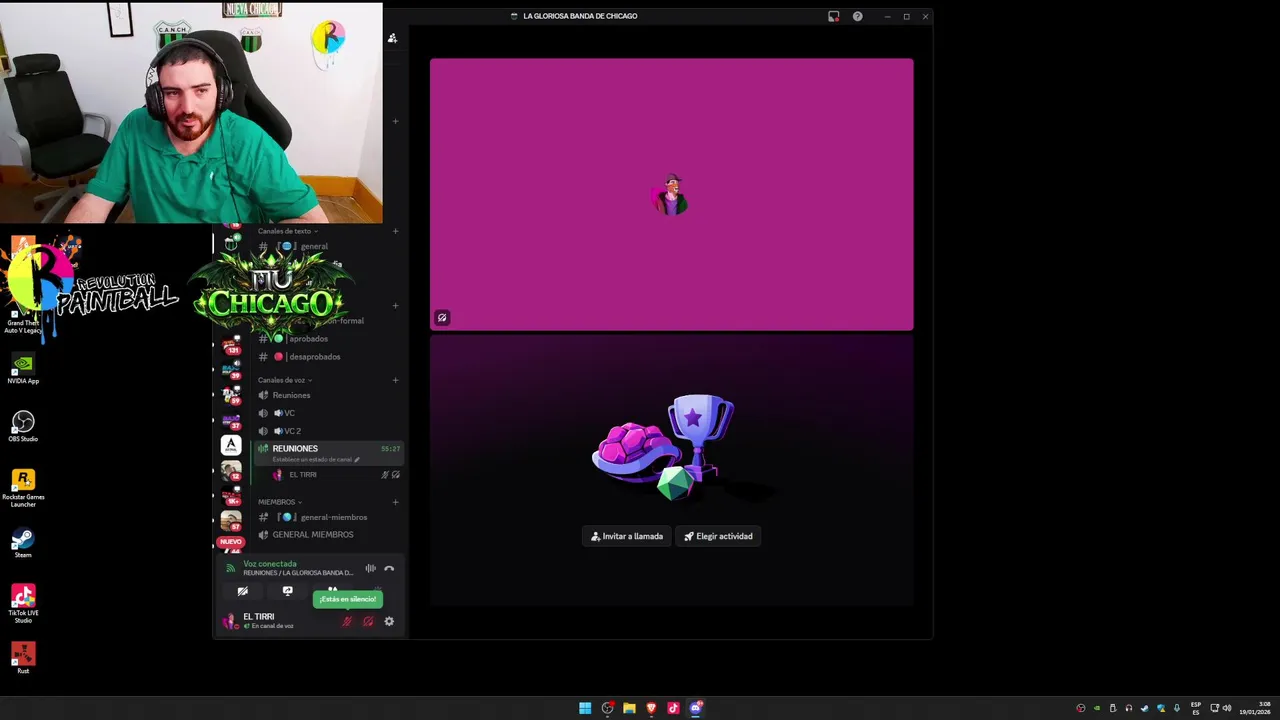Open TikTok LIVE Studio desktop shortcut
This screenshot has width=1280, height=720.
pos(23,603)
